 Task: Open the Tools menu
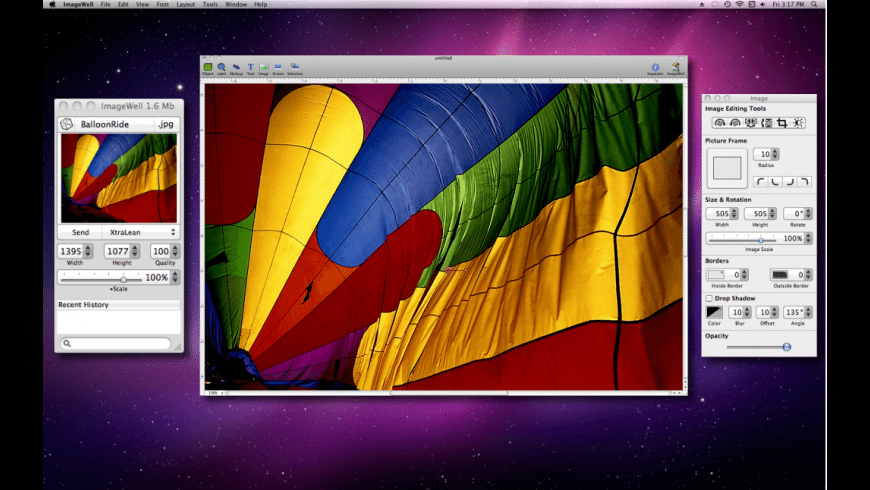[x=210, y=4]
